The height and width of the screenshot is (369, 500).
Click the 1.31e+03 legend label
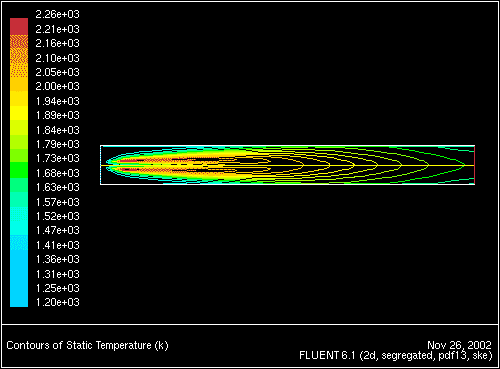[57, 274]
